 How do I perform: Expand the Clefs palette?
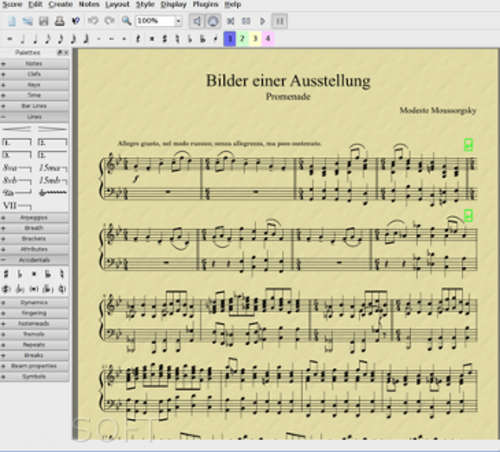pos(34,74)
